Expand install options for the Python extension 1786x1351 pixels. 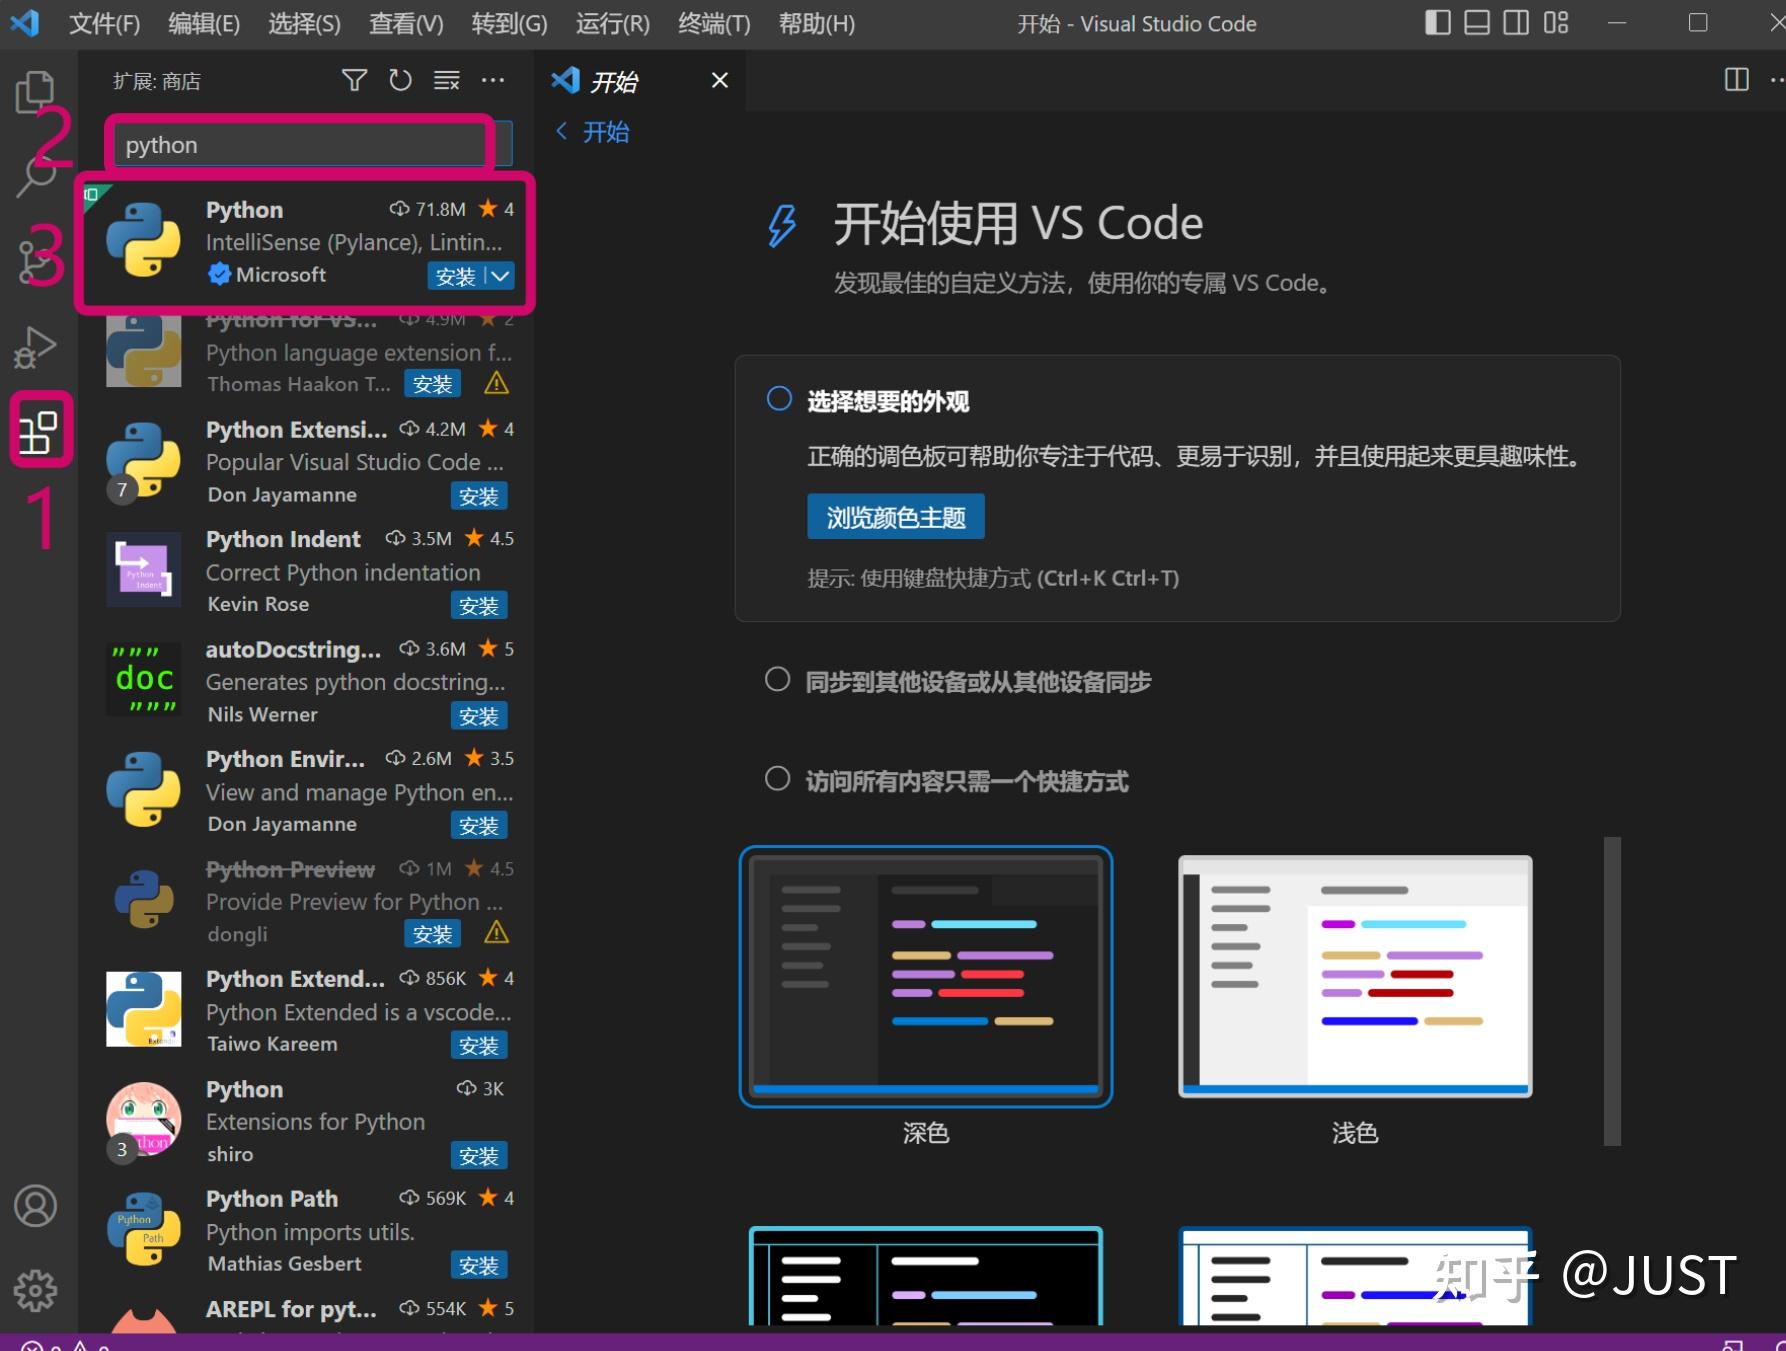tap(499, 276)
